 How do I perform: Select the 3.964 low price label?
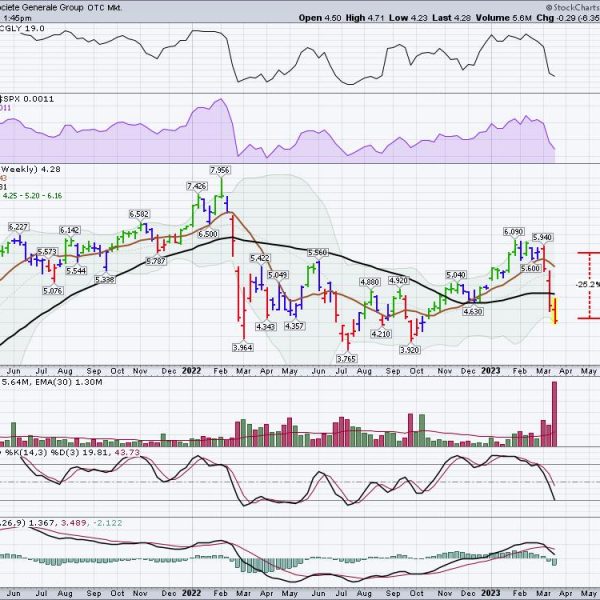click(x=243, y=348)
